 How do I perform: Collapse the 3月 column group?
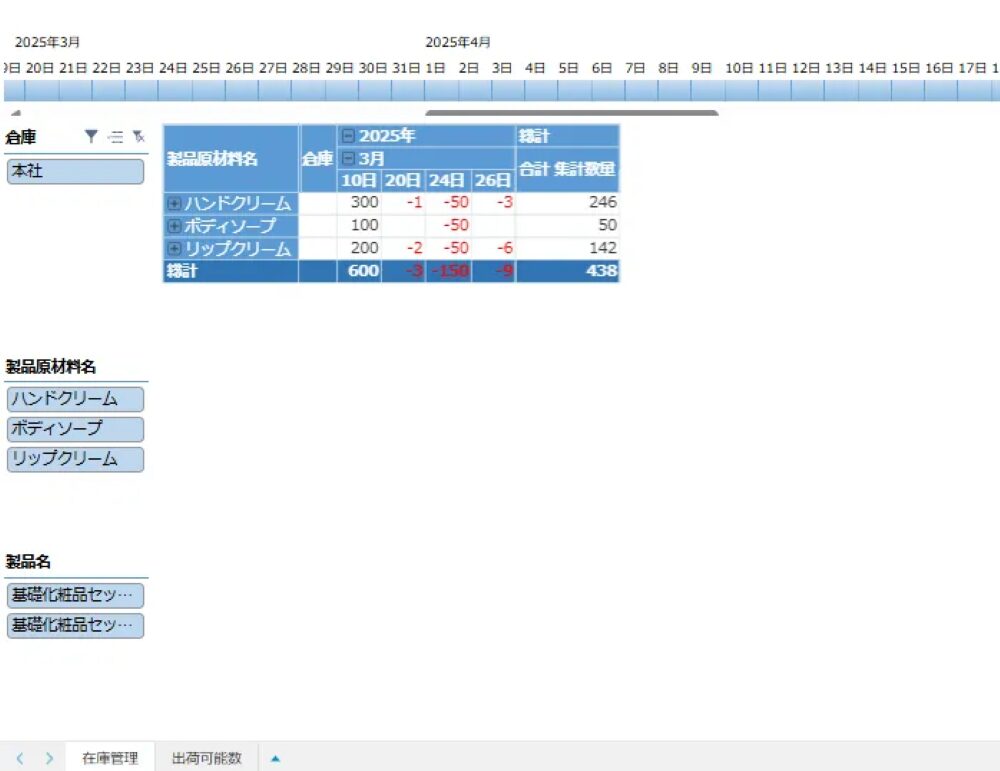click(x=347, y=159)
